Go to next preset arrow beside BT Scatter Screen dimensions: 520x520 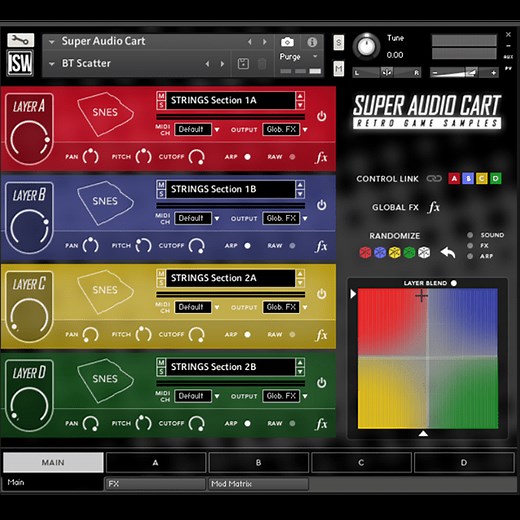point(222,64)
